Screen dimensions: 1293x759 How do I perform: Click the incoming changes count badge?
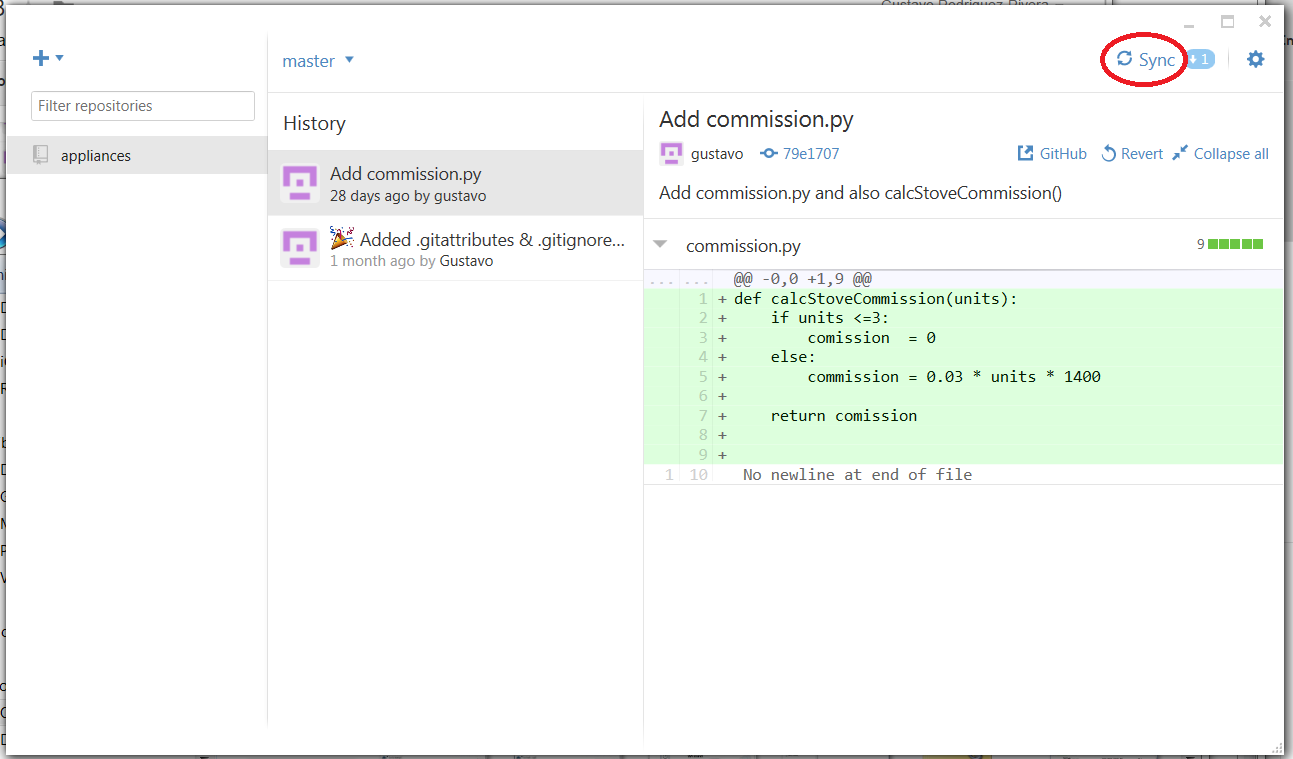click(x=1200, y=60)
